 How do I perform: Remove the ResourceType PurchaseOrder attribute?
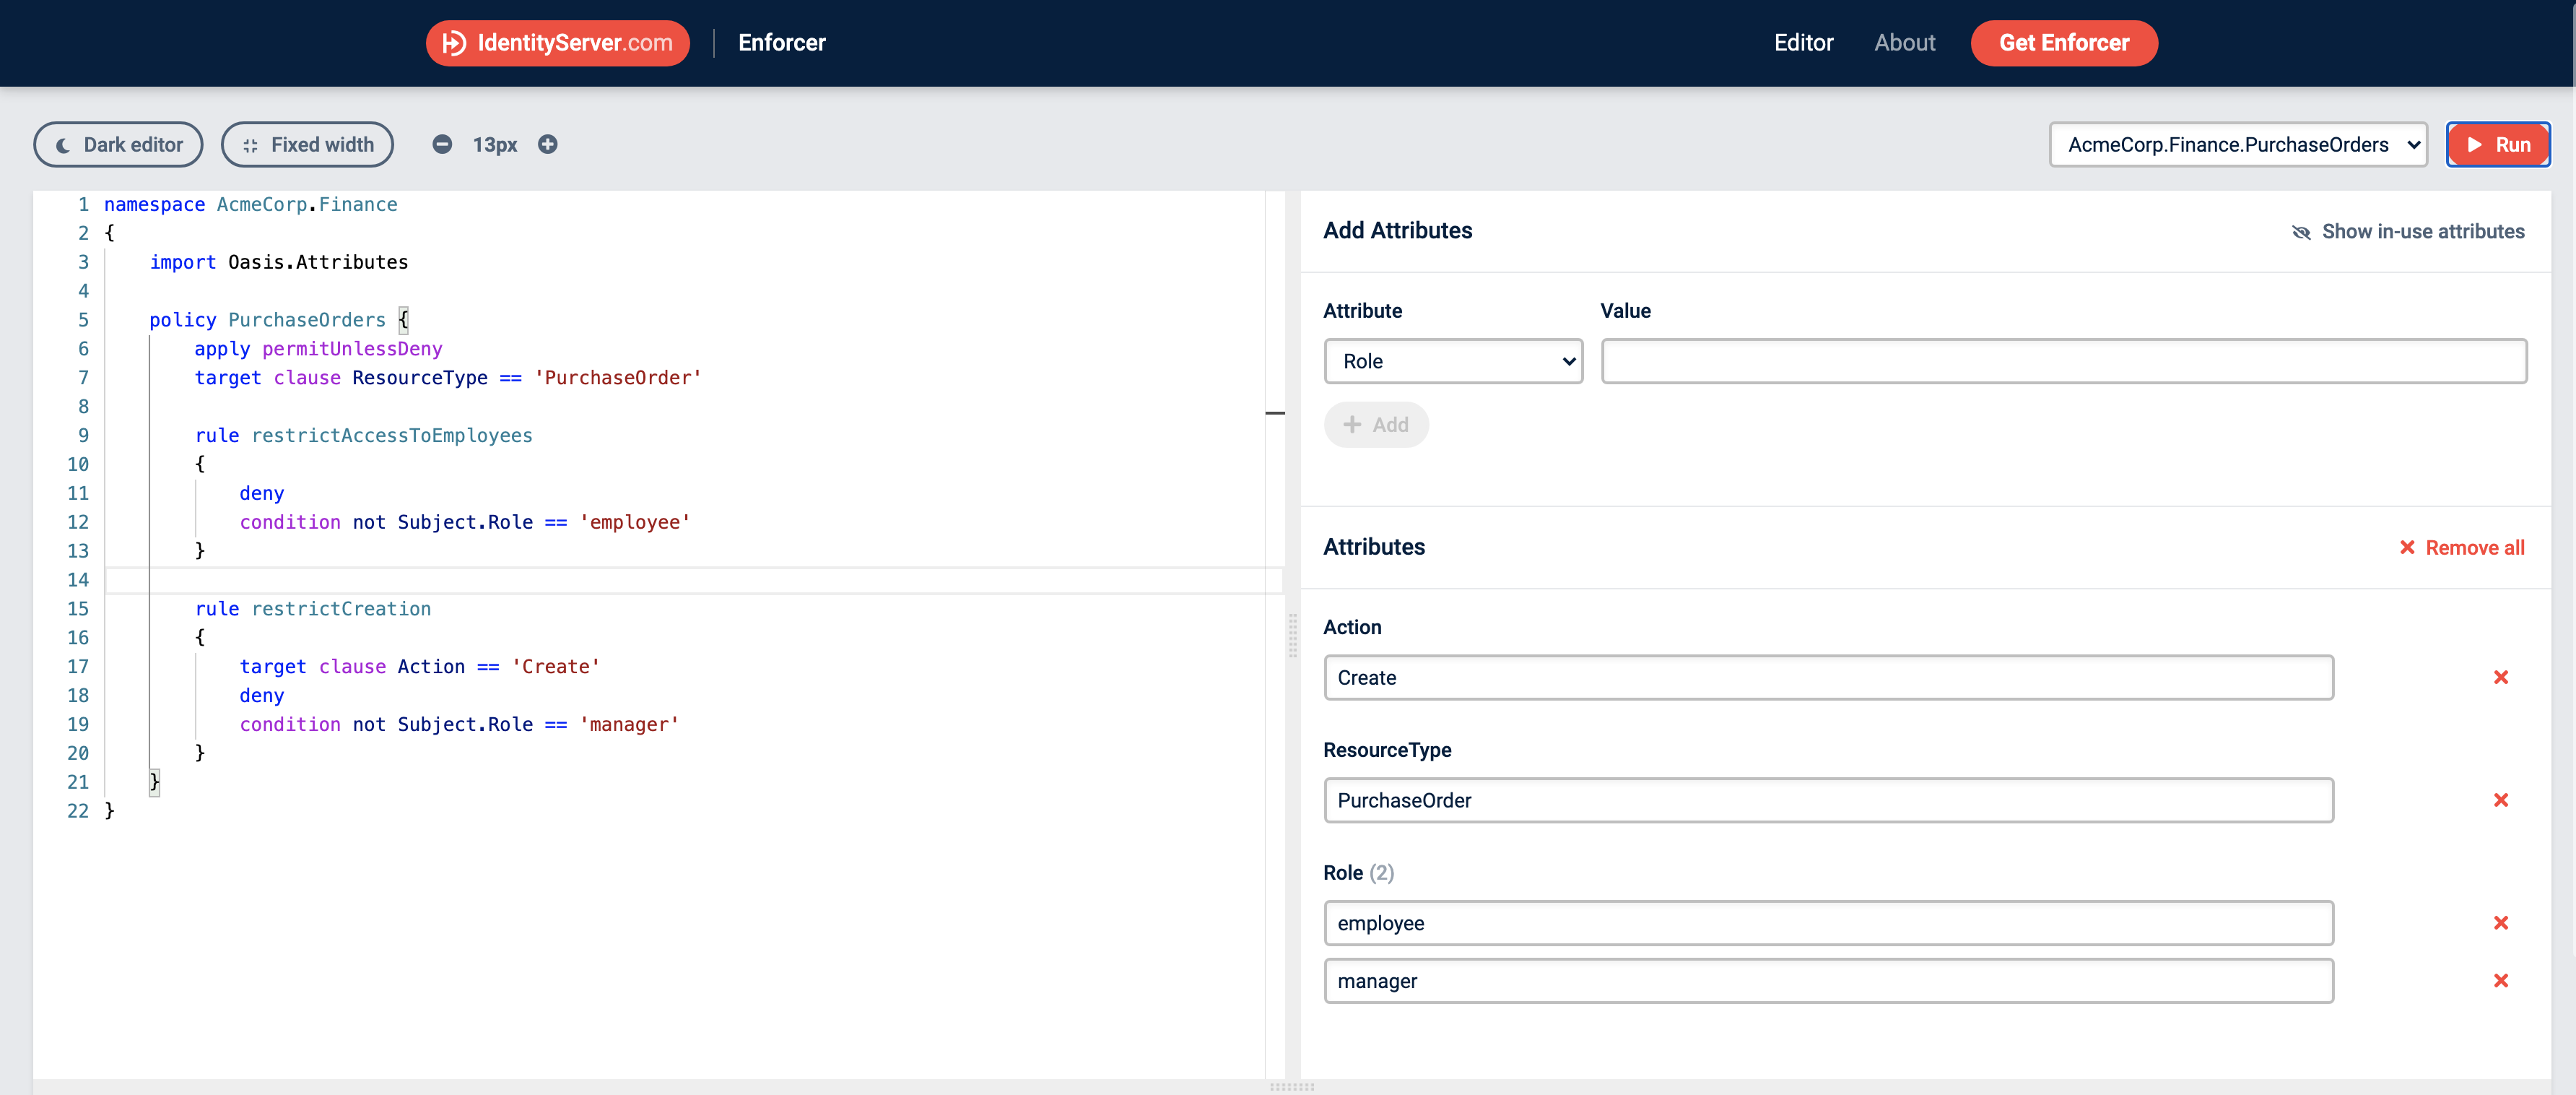(2500, 801)
